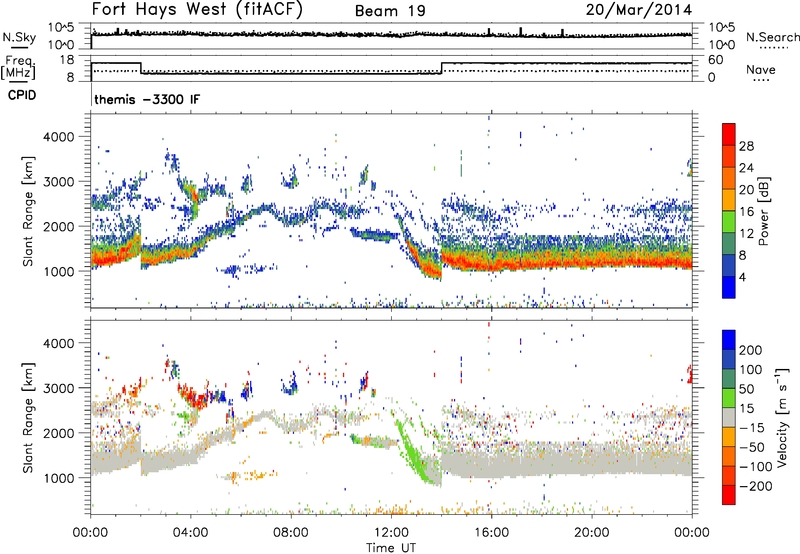Click the '-200' velocity colorbar label
800x554 pixels.
pyautogui.click(x=756, y=486)
